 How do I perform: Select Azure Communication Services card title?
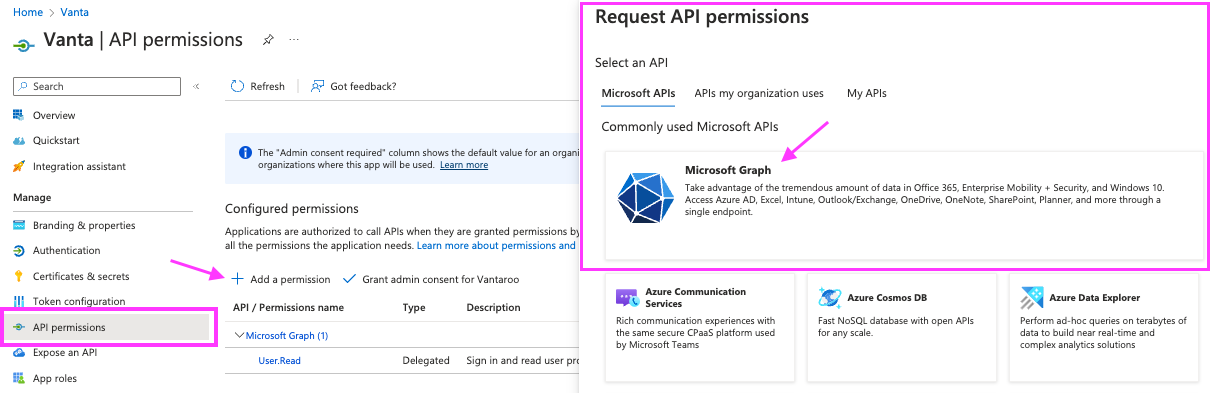click(695, 297)
